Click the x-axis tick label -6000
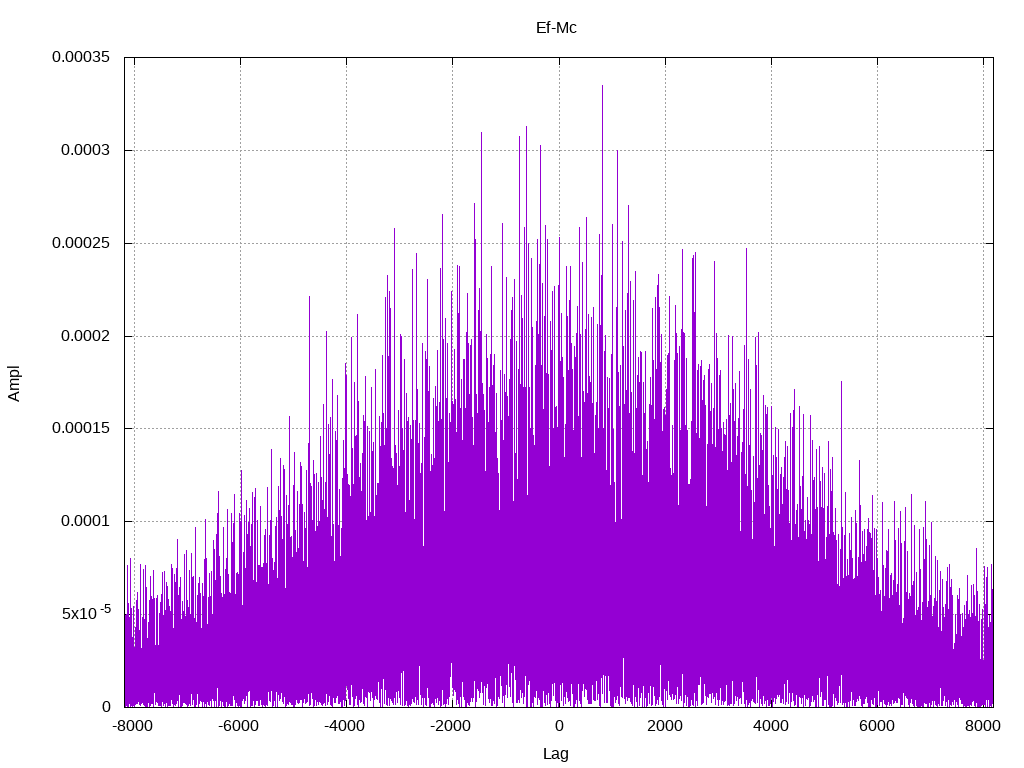The height and width of the screenshot is (768, 1024). pos(238,726)
